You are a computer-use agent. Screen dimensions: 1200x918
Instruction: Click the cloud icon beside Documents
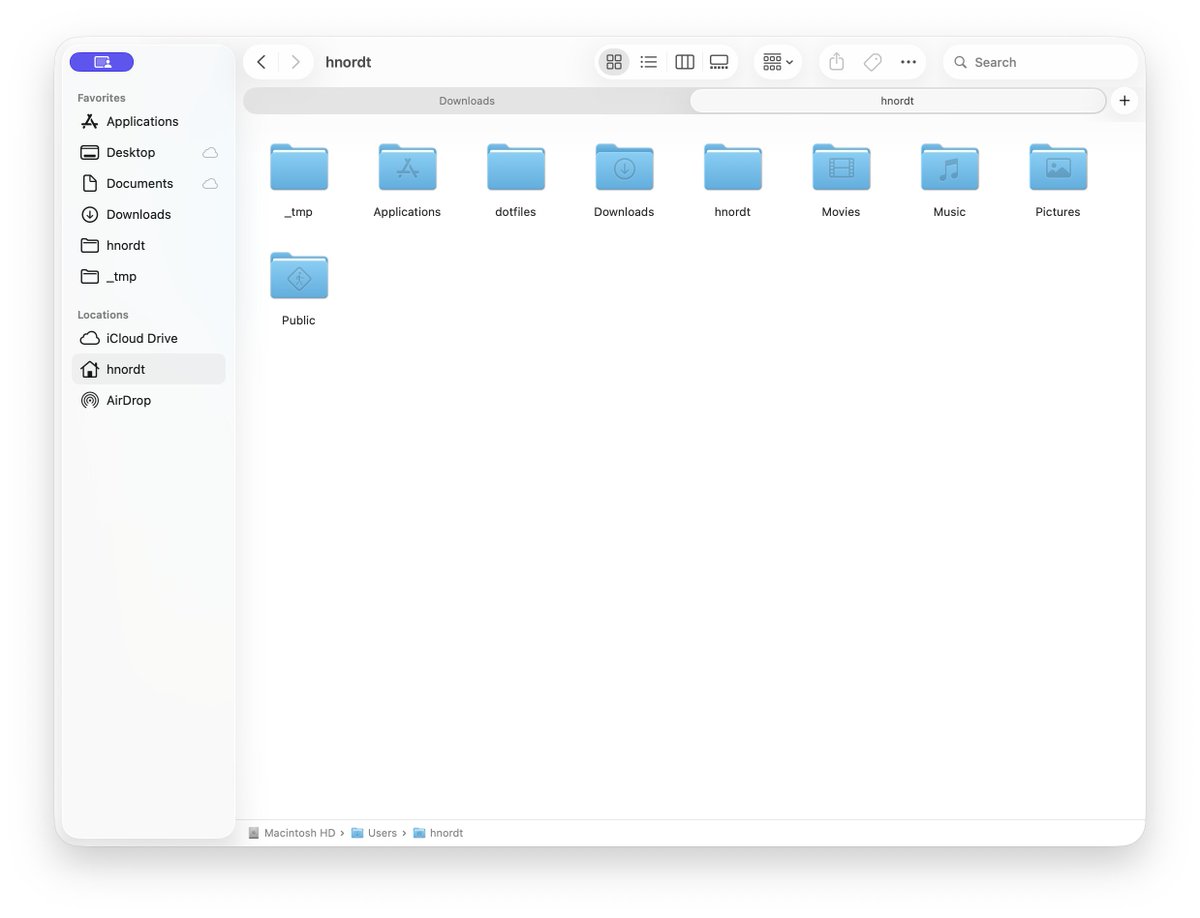[210, 184]
